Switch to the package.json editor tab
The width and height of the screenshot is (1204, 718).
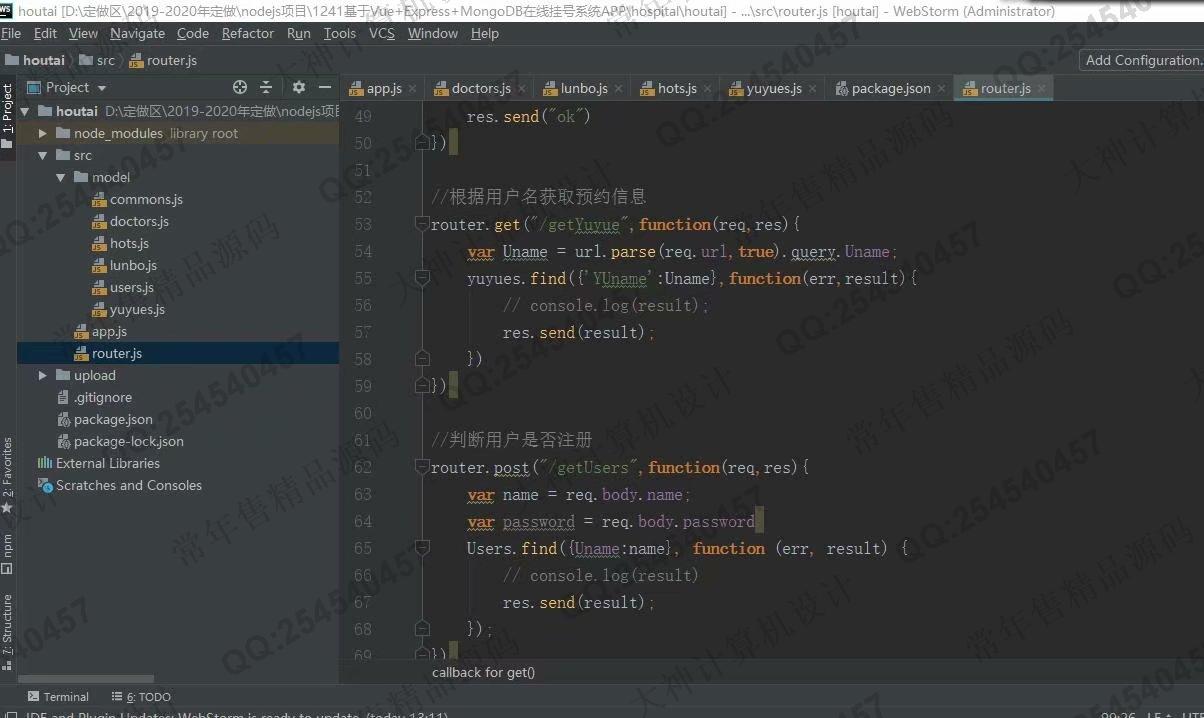click(890, 88)
